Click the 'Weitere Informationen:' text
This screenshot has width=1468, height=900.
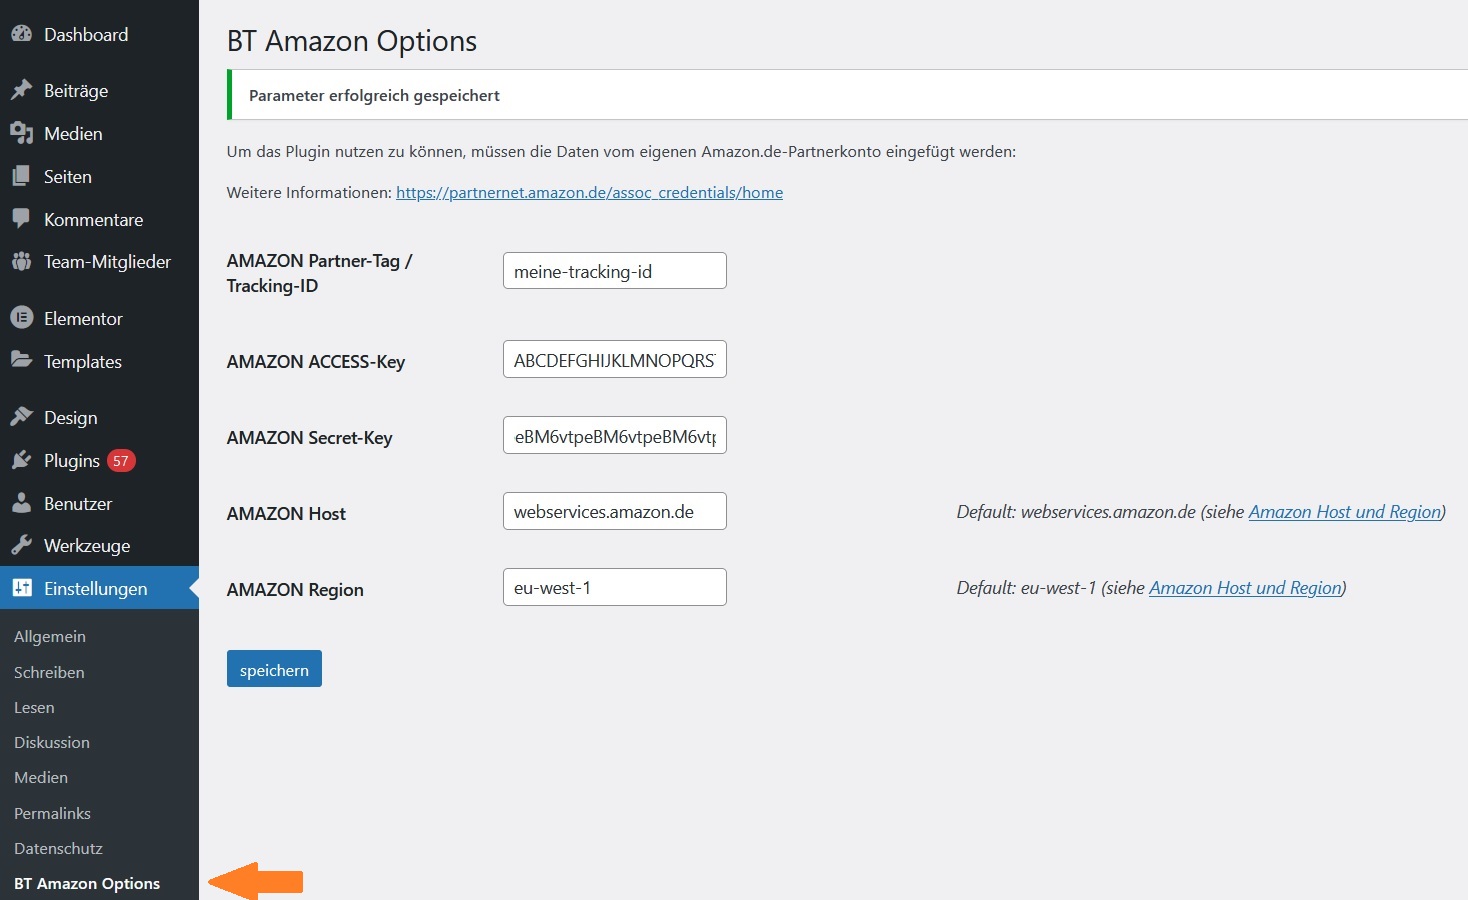309,192
